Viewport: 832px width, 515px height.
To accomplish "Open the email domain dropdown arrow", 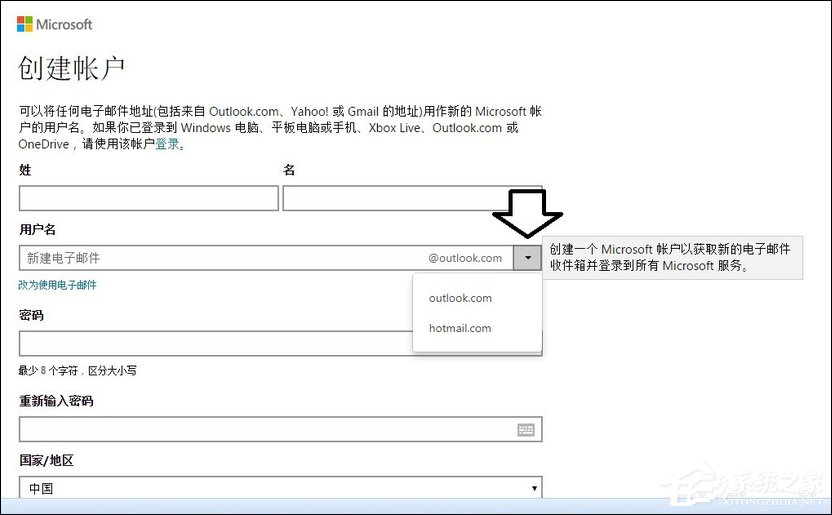I will pyautogui.click(x=527, y=258).
